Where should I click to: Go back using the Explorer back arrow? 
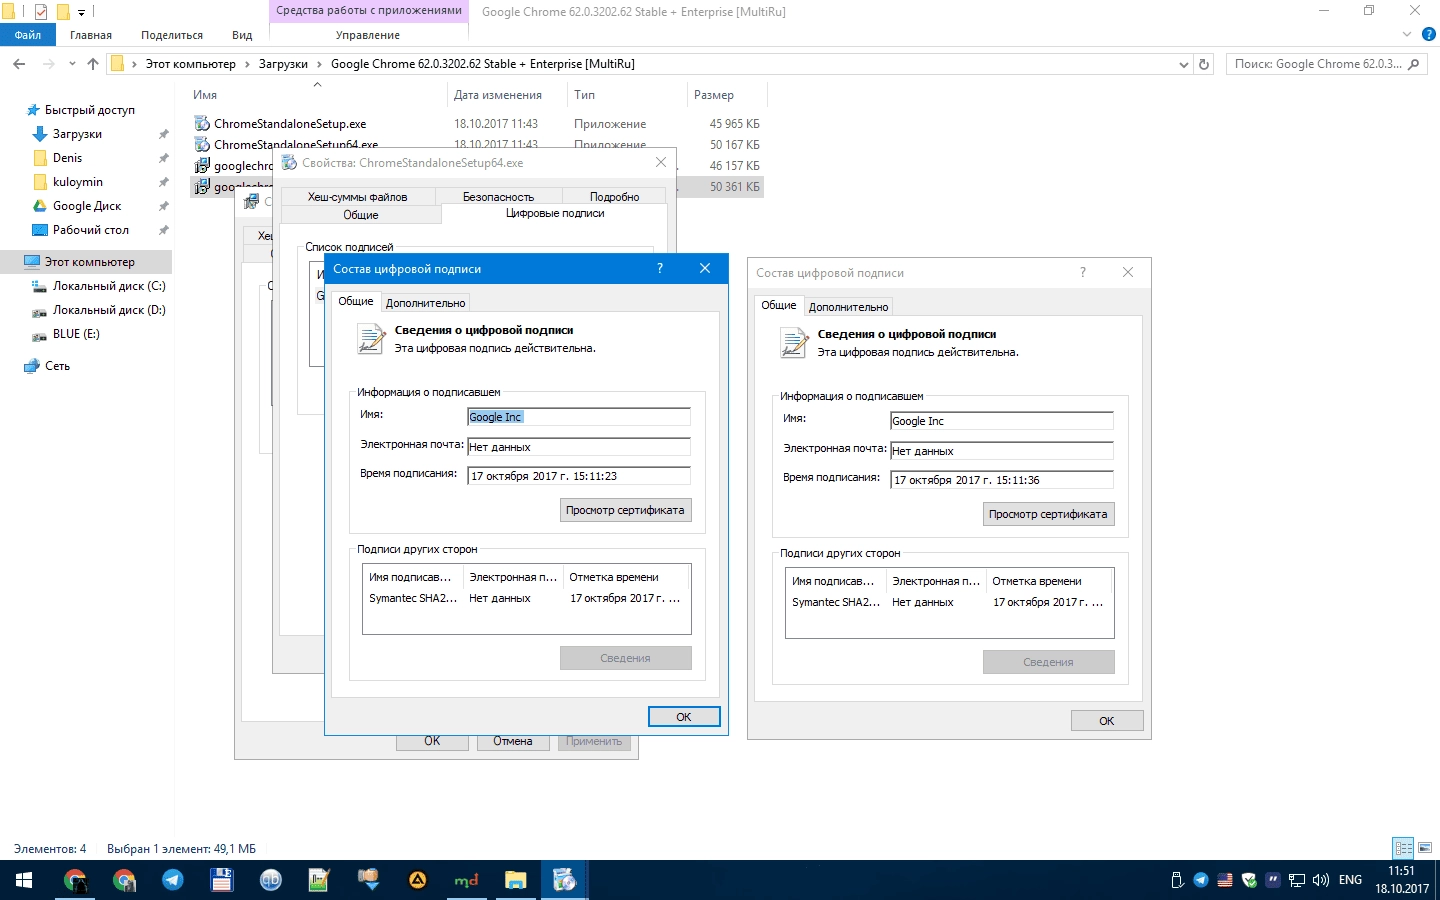(x=19, y=64)
